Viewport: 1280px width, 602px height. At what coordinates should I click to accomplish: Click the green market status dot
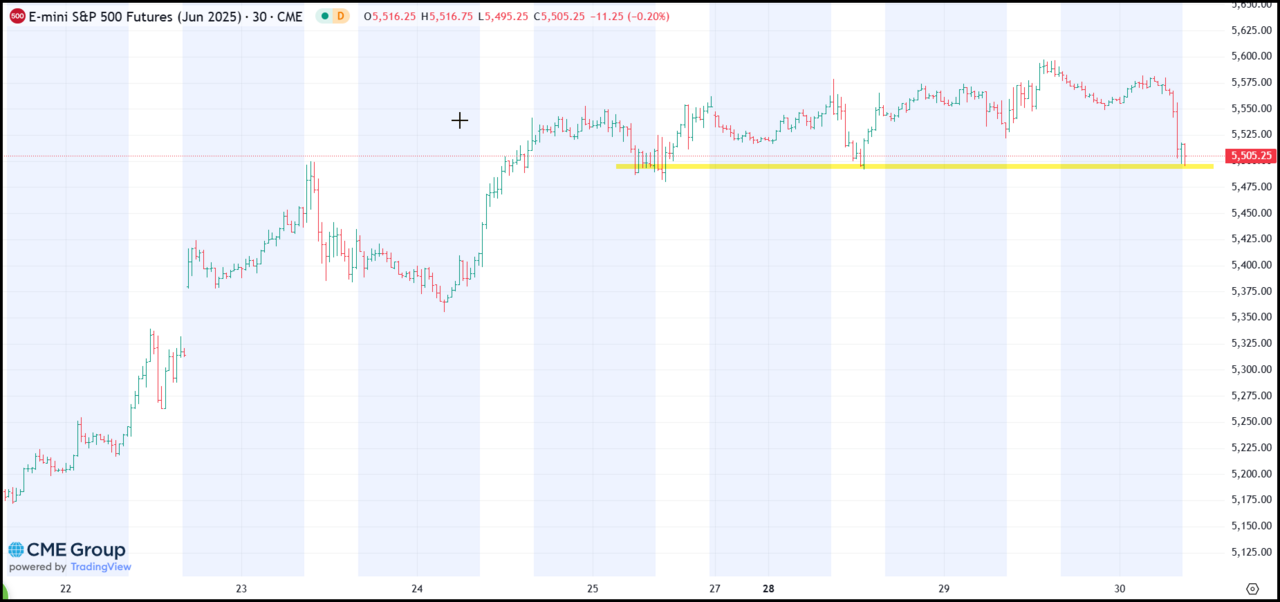(324, 17)
